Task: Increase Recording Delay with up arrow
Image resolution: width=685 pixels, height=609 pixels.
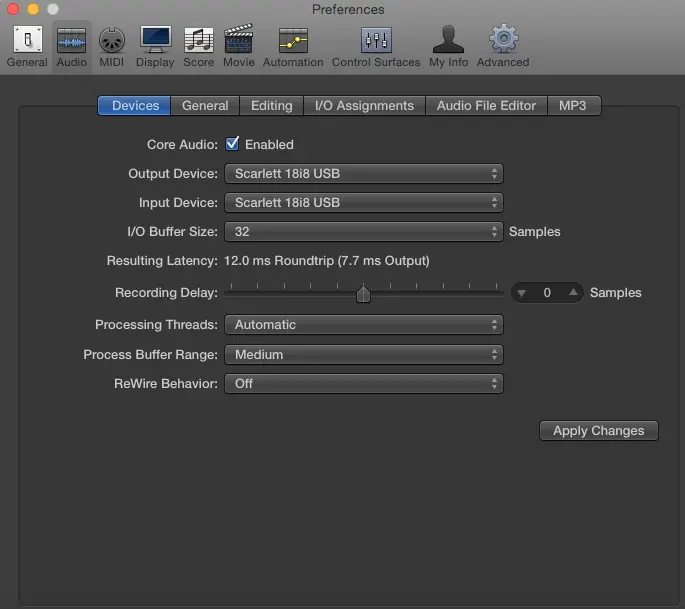Action: pyautogui.click(x=573, y=292)
